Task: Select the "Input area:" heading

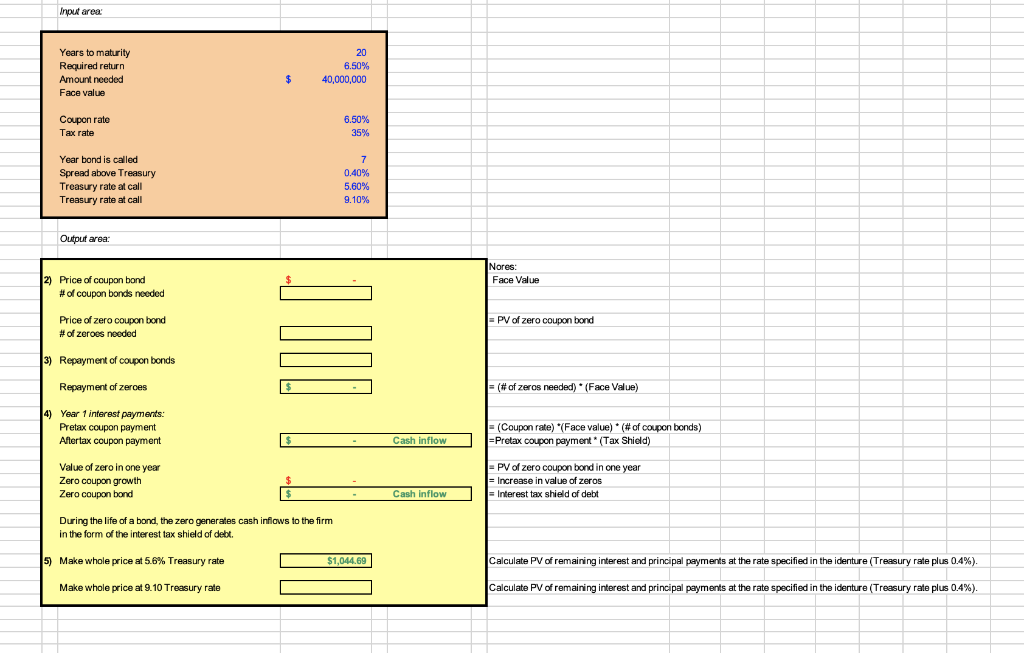Action: click(81, 12)
